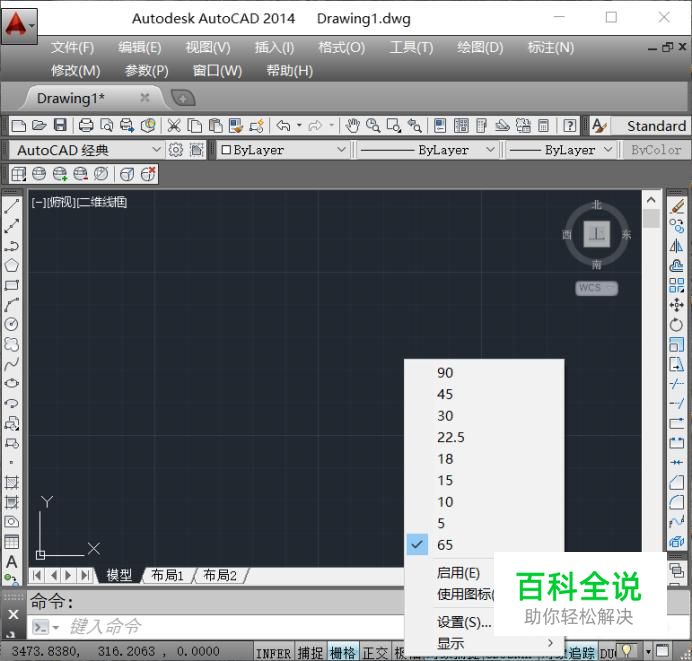Image resolution: width=692 pixels, height=661 pixels.
Task: Click the drawing area vertical scrollbar thumb
Action: (651, 218)
